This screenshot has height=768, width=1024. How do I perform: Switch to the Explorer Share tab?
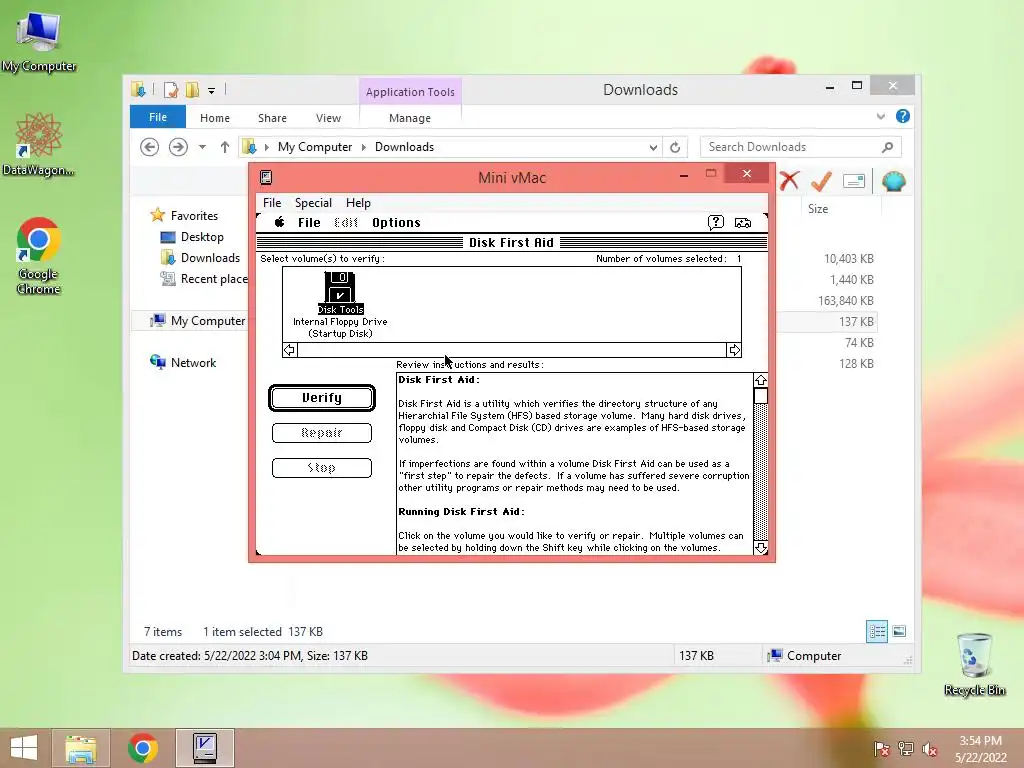272,118
